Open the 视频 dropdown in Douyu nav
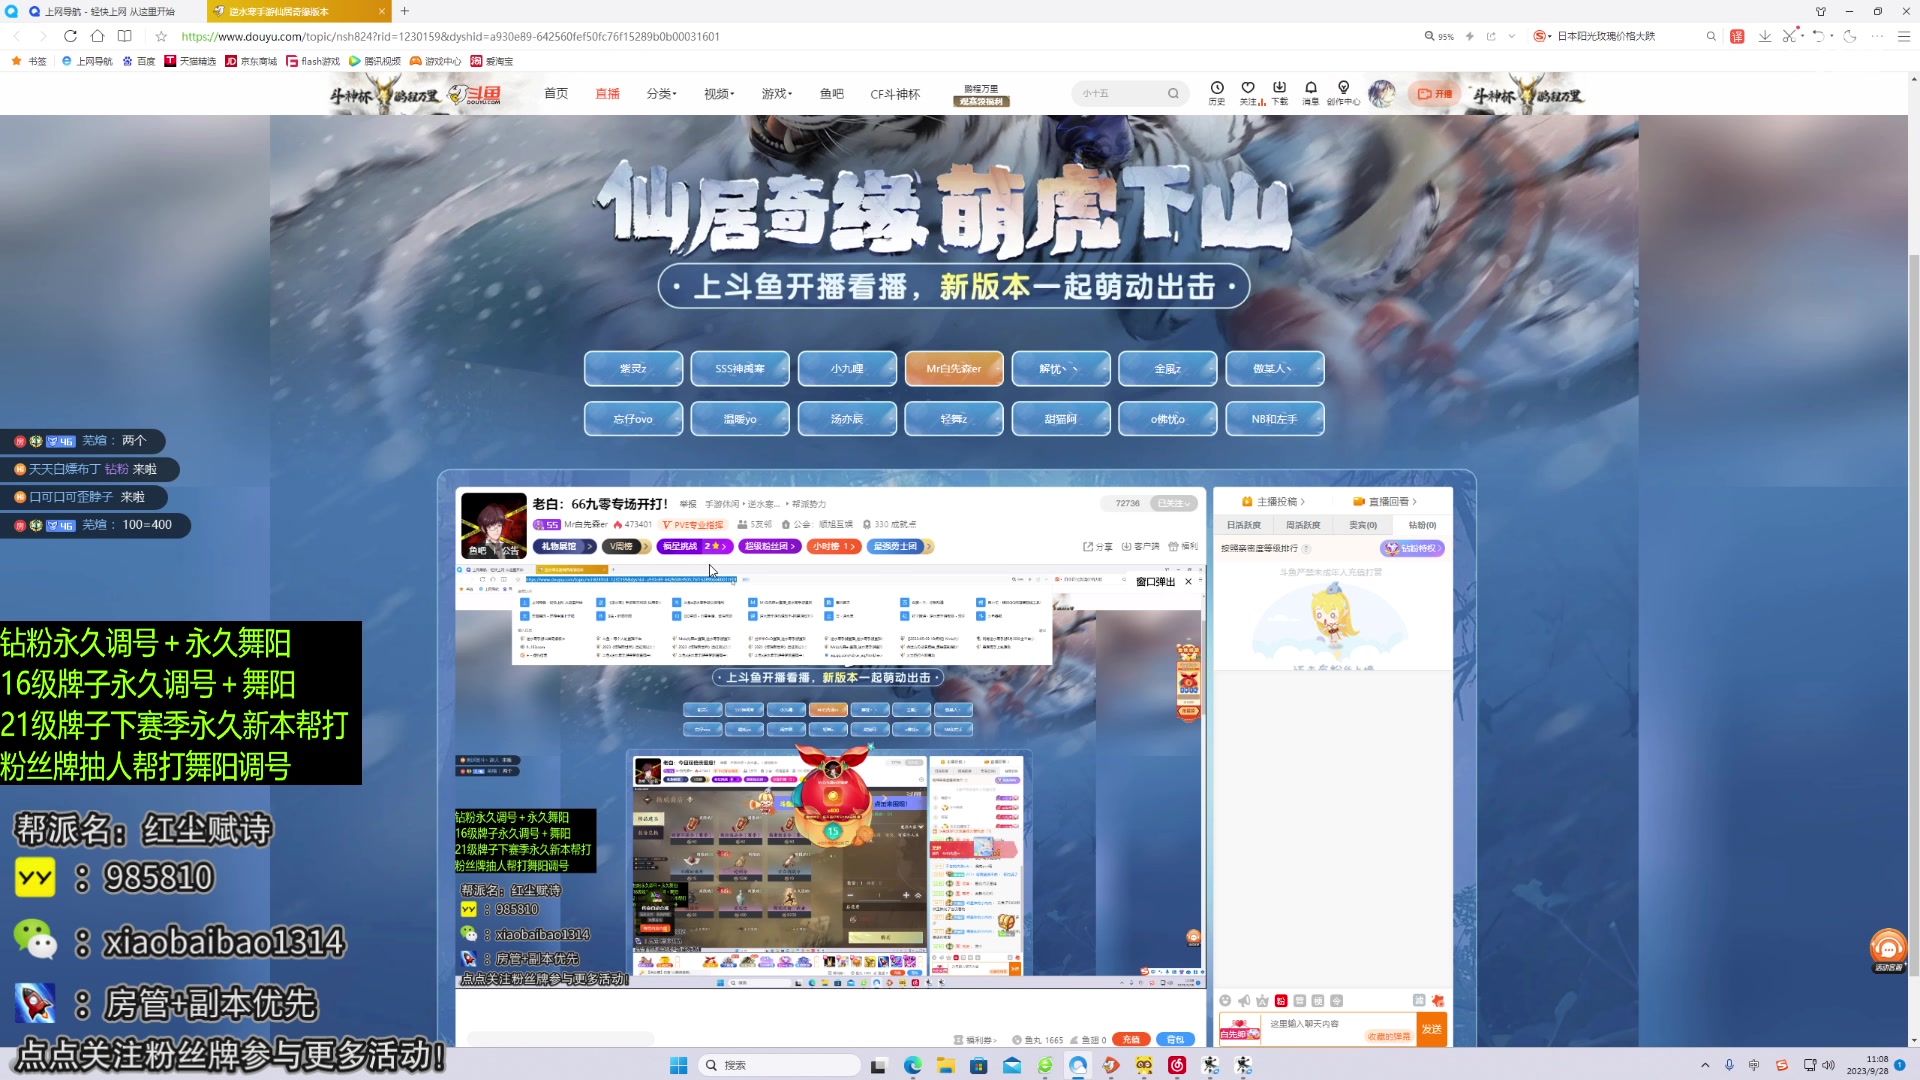1920x1080 pixels. click(x=719, y=94)
